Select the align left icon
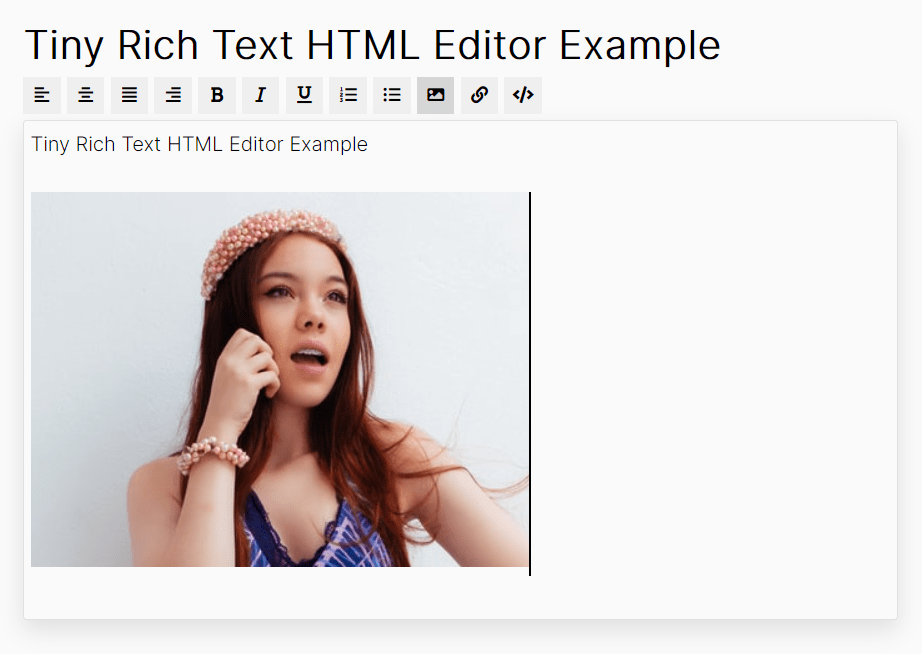 point(41,95)
